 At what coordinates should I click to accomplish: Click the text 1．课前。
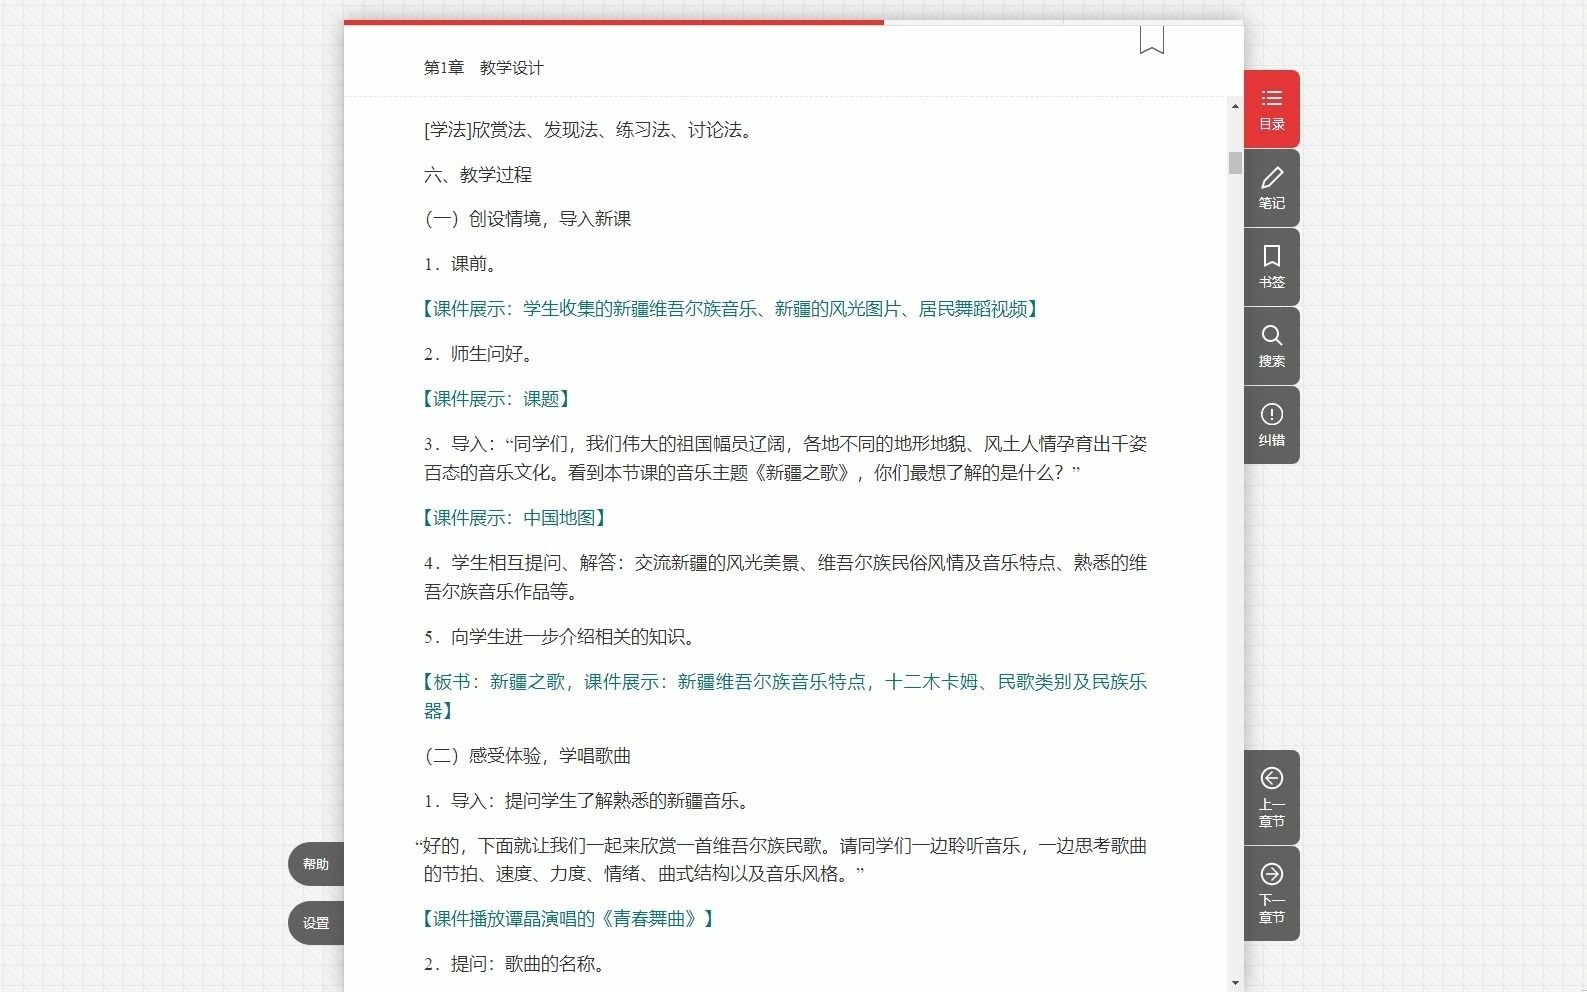[x=461, y=264]
